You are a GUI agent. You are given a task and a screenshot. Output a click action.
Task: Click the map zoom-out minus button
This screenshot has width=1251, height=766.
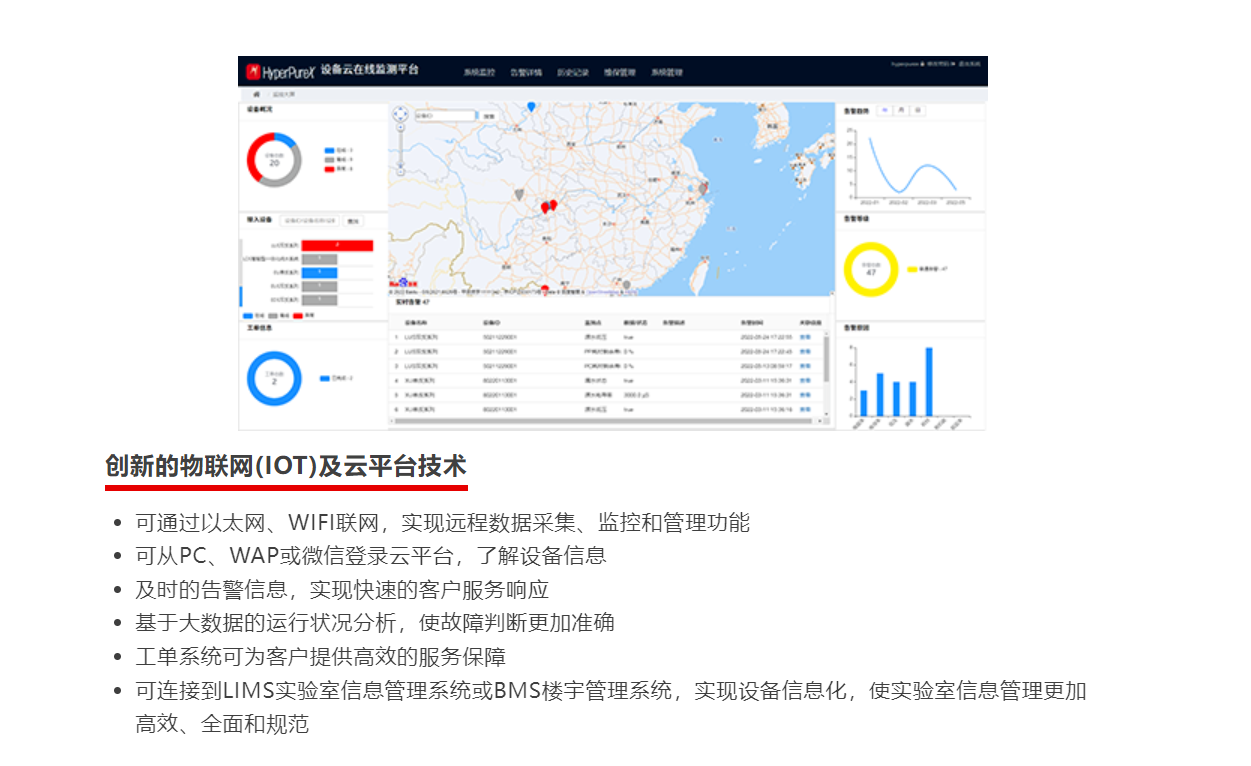coord(401,171)
